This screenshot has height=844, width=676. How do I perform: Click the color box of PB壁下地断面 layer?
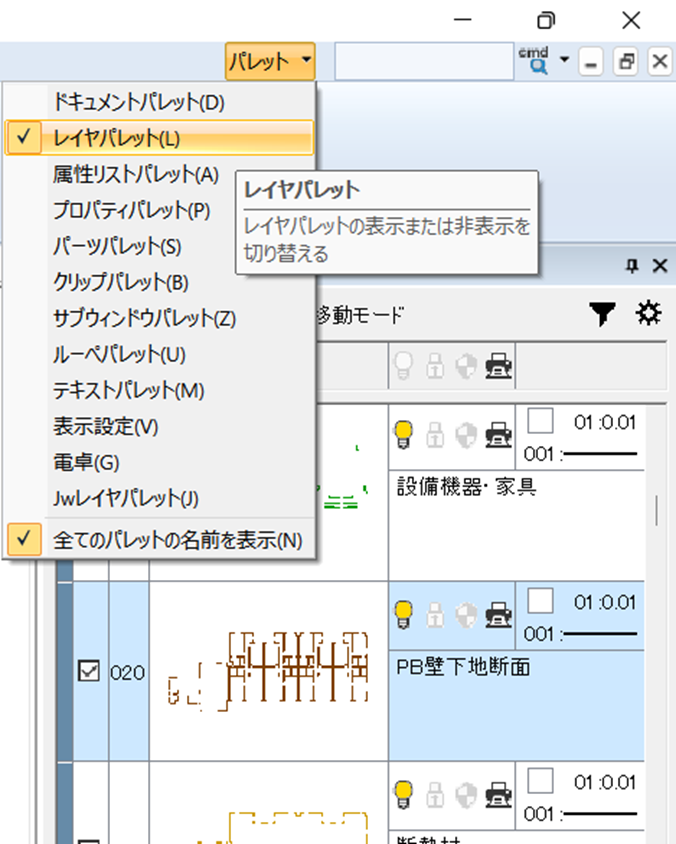tap(540, 601)
